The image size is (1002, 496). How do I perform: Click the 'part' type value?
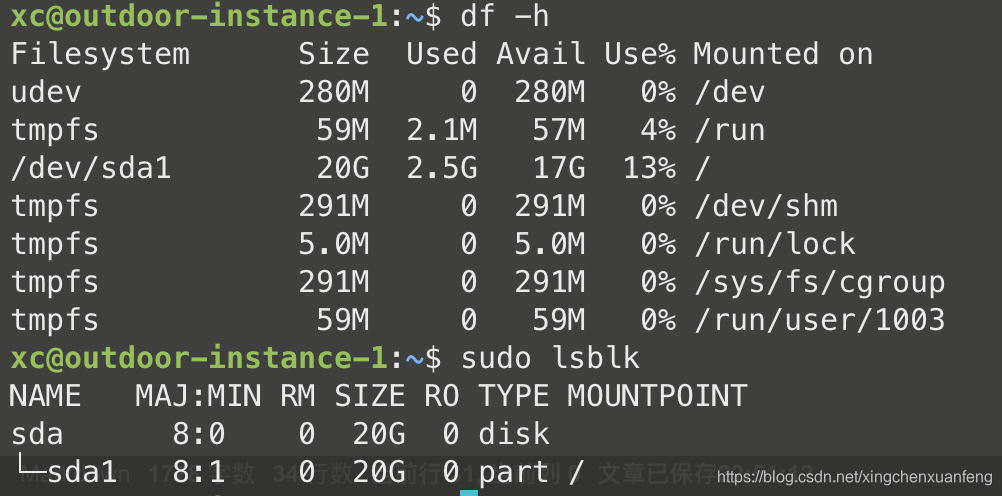click(514, 471)
